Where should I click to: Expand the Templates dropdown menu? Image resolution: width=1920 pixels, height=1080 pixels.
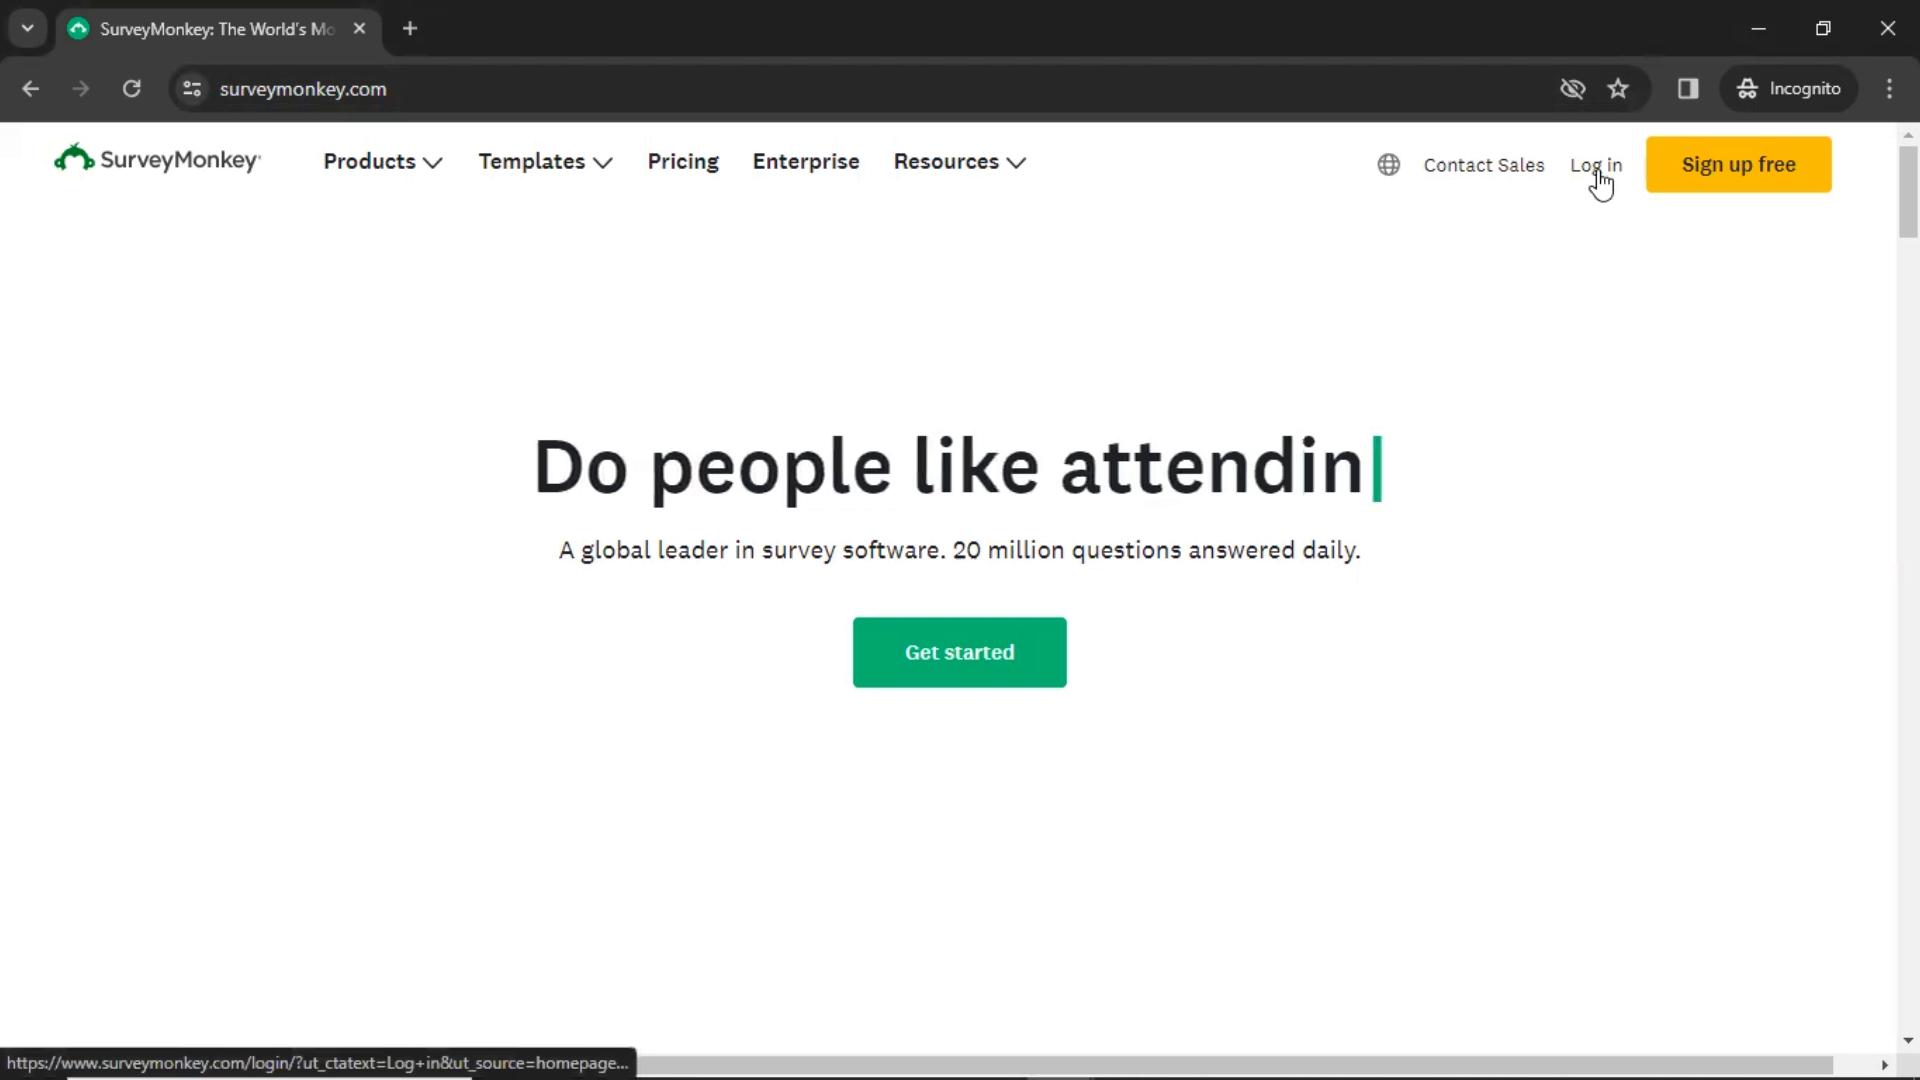tap(546, 161)
